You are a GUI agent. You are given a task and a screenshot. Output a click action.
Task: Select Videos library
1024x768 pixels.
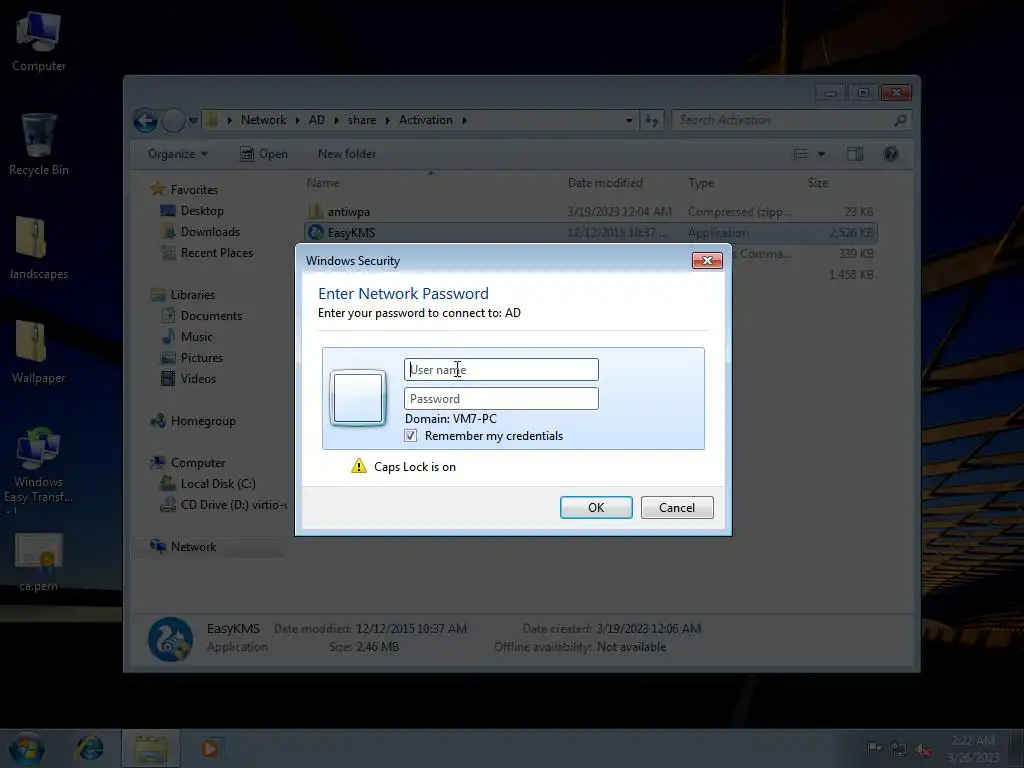tap(198, 379)
